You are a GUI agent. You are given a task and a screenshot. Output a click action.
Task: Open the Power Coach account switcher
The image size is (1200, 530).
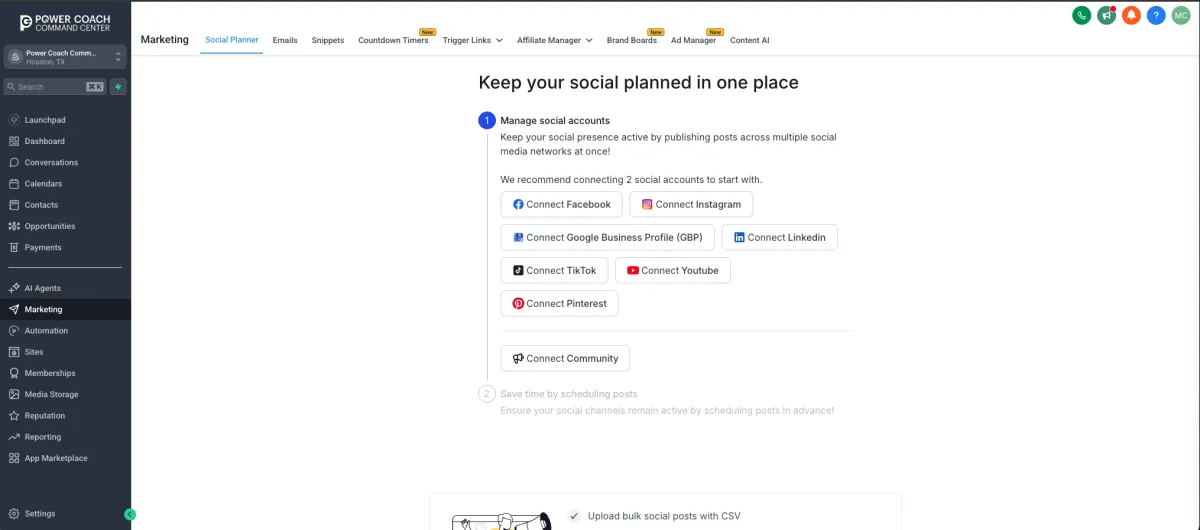(65, 57)
